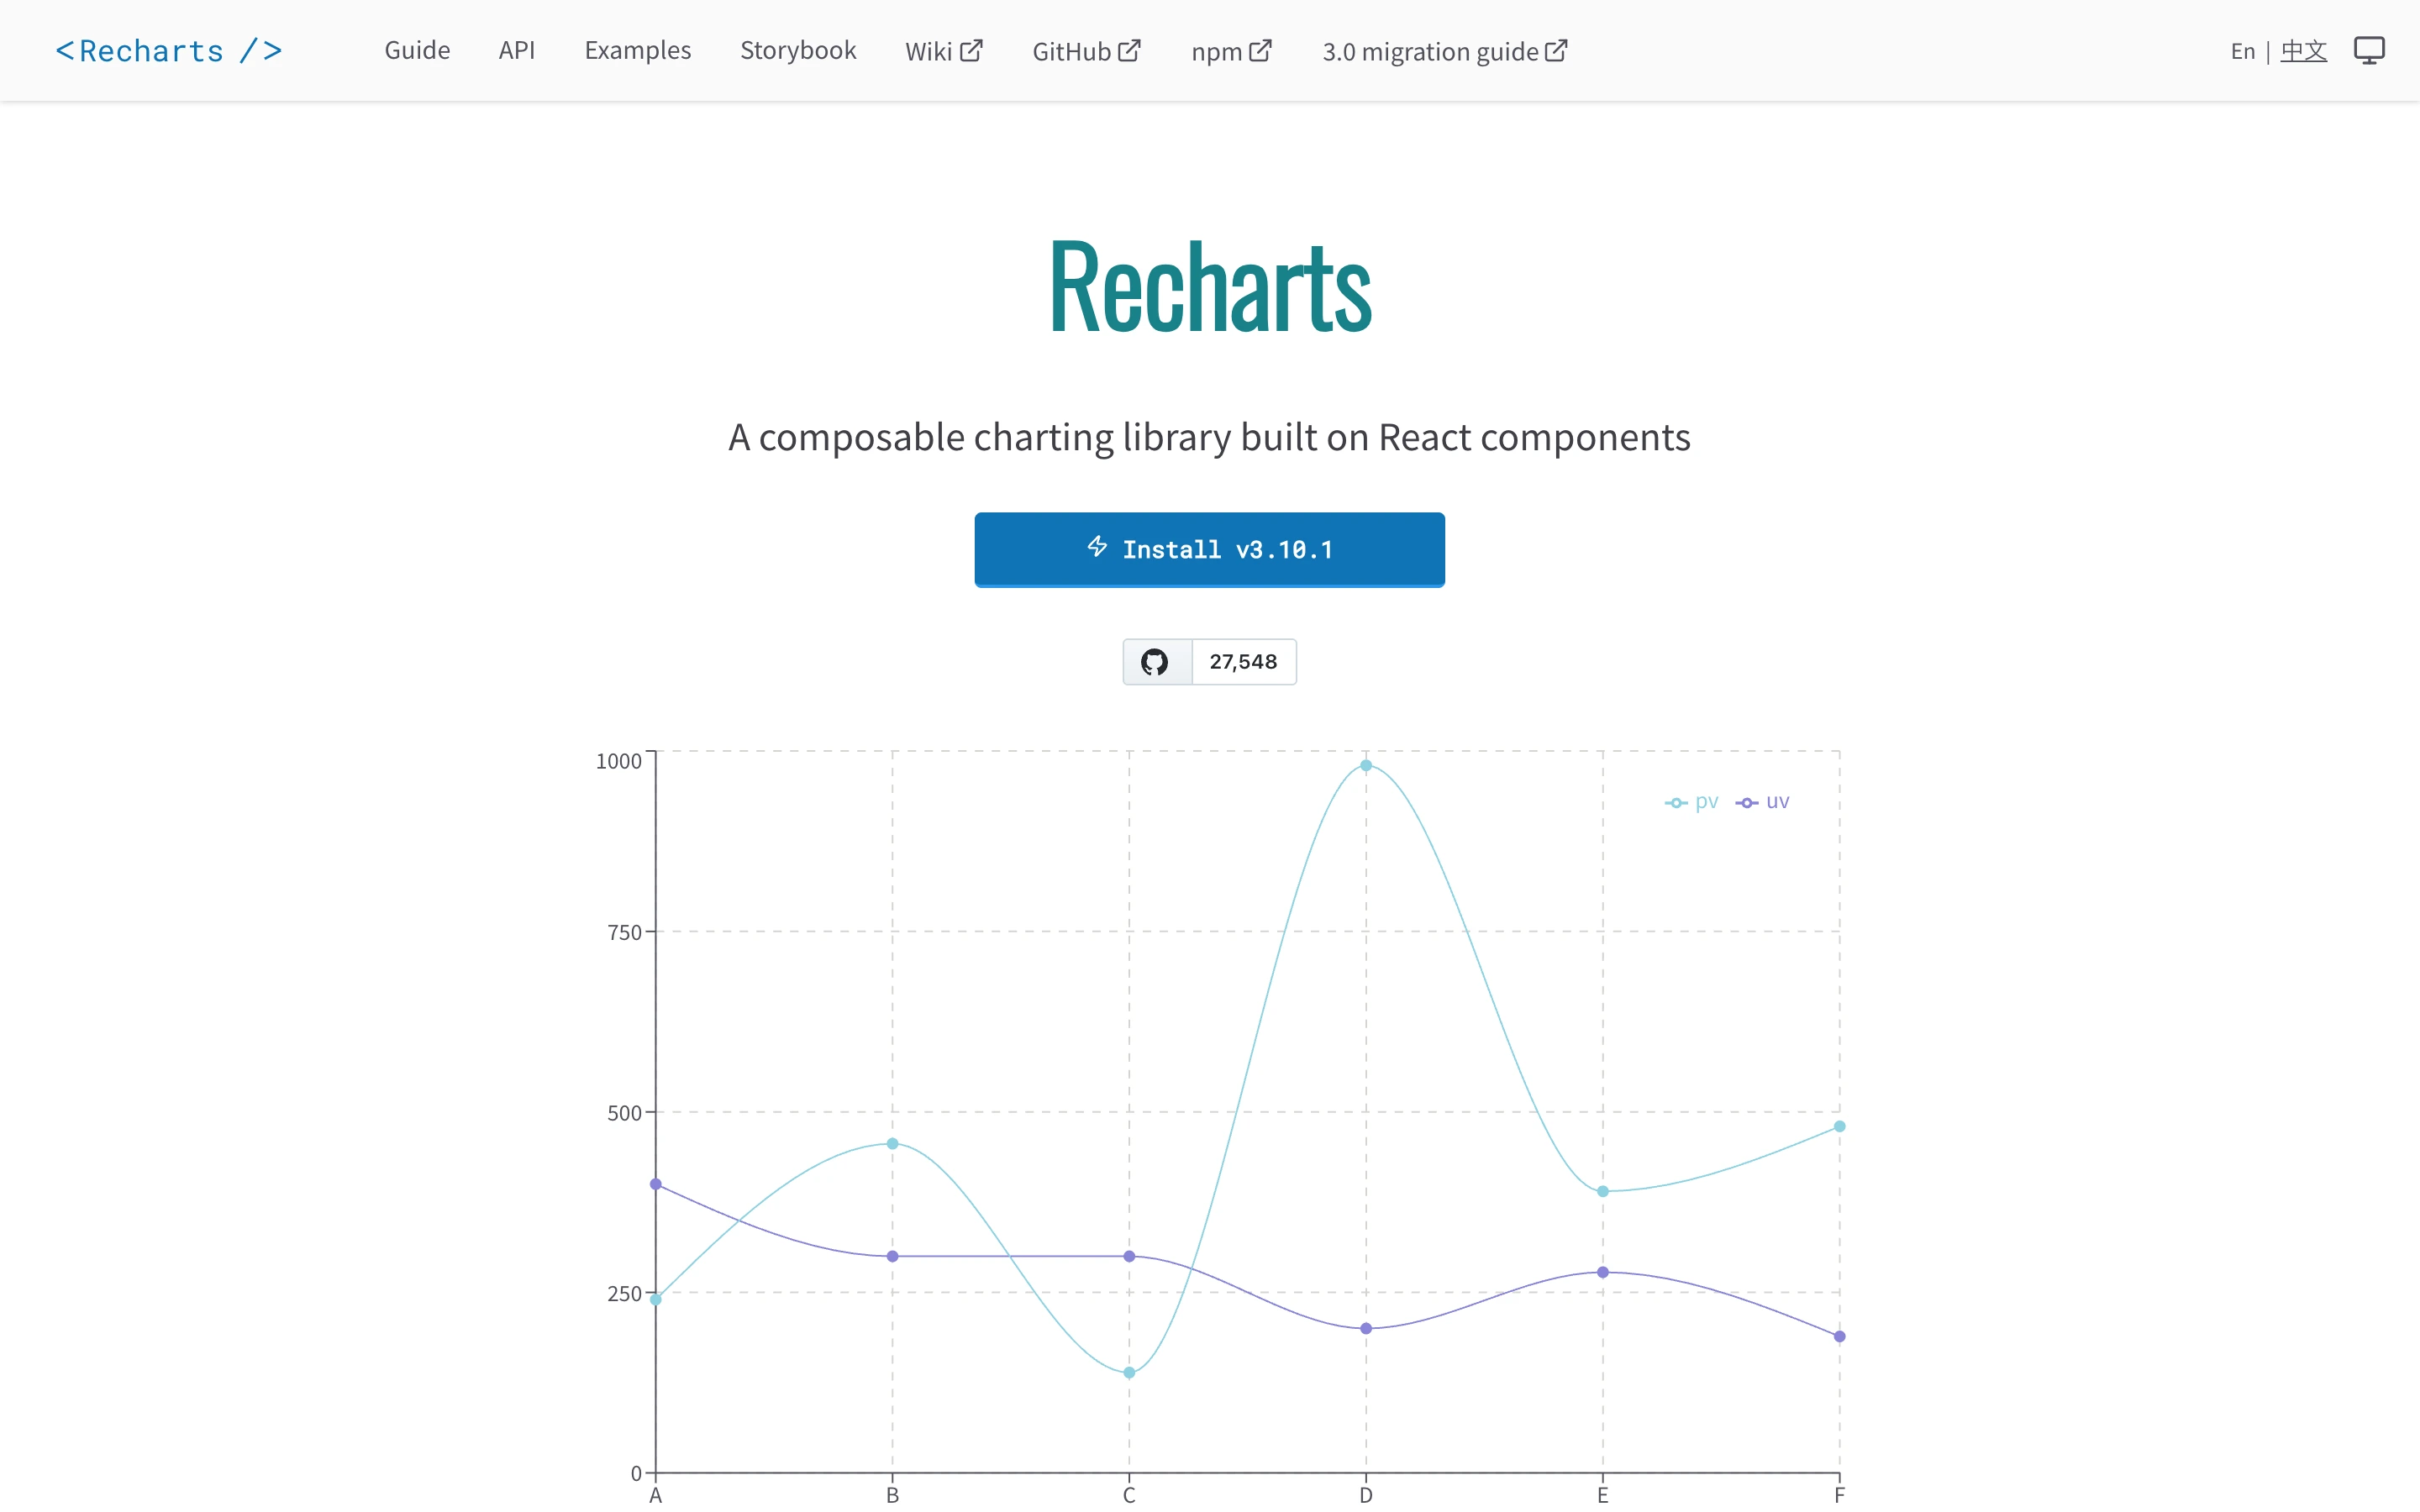The image size is (2420, 1512).
Task: Open the 27,548 stargazers count
Action: pyautogui.click(x=1243, y=662)
